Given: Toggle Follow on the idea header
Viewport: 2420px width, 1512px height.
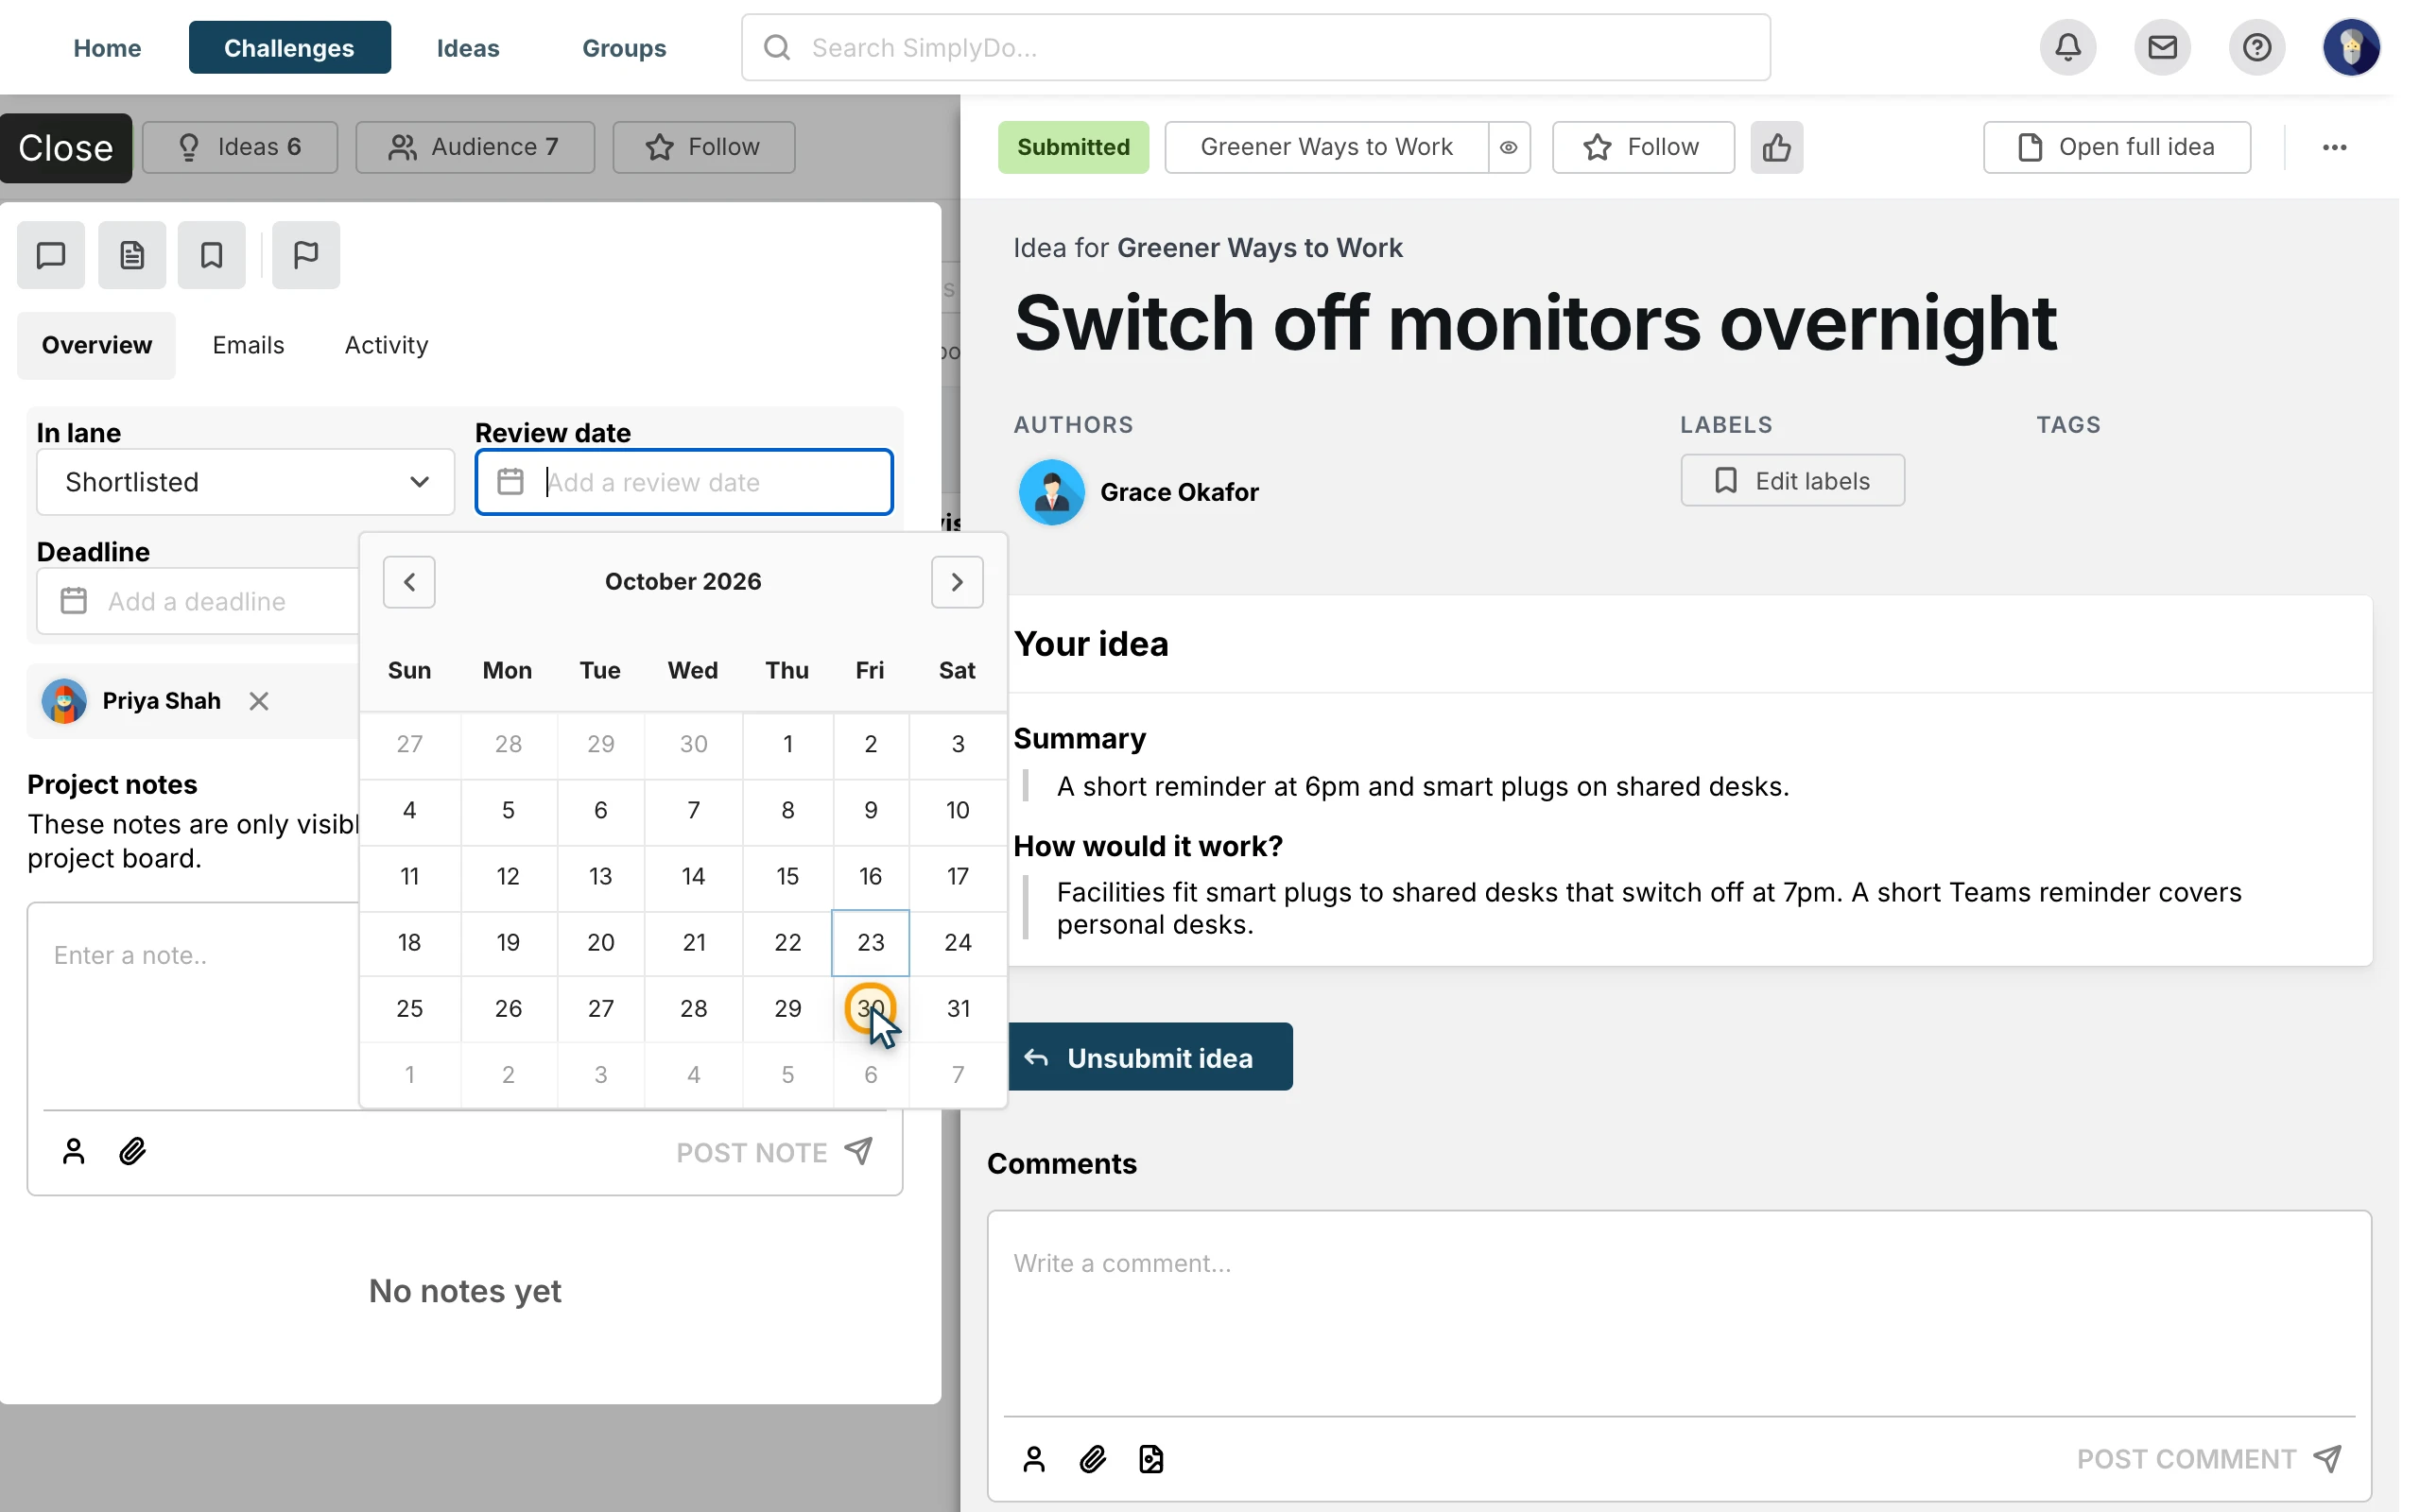Looking at the screenshot, I should coord(1643,147).
